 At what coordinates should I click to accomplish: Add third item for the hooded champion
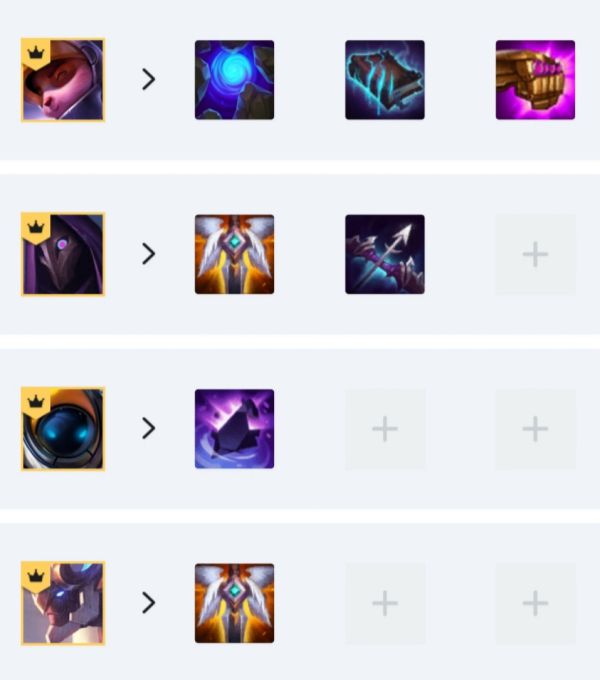pos(535,255)
